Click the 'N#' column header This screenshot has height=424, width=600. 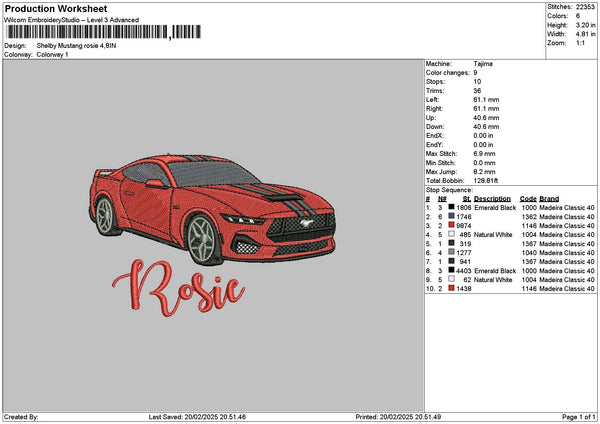pos(442,199)
